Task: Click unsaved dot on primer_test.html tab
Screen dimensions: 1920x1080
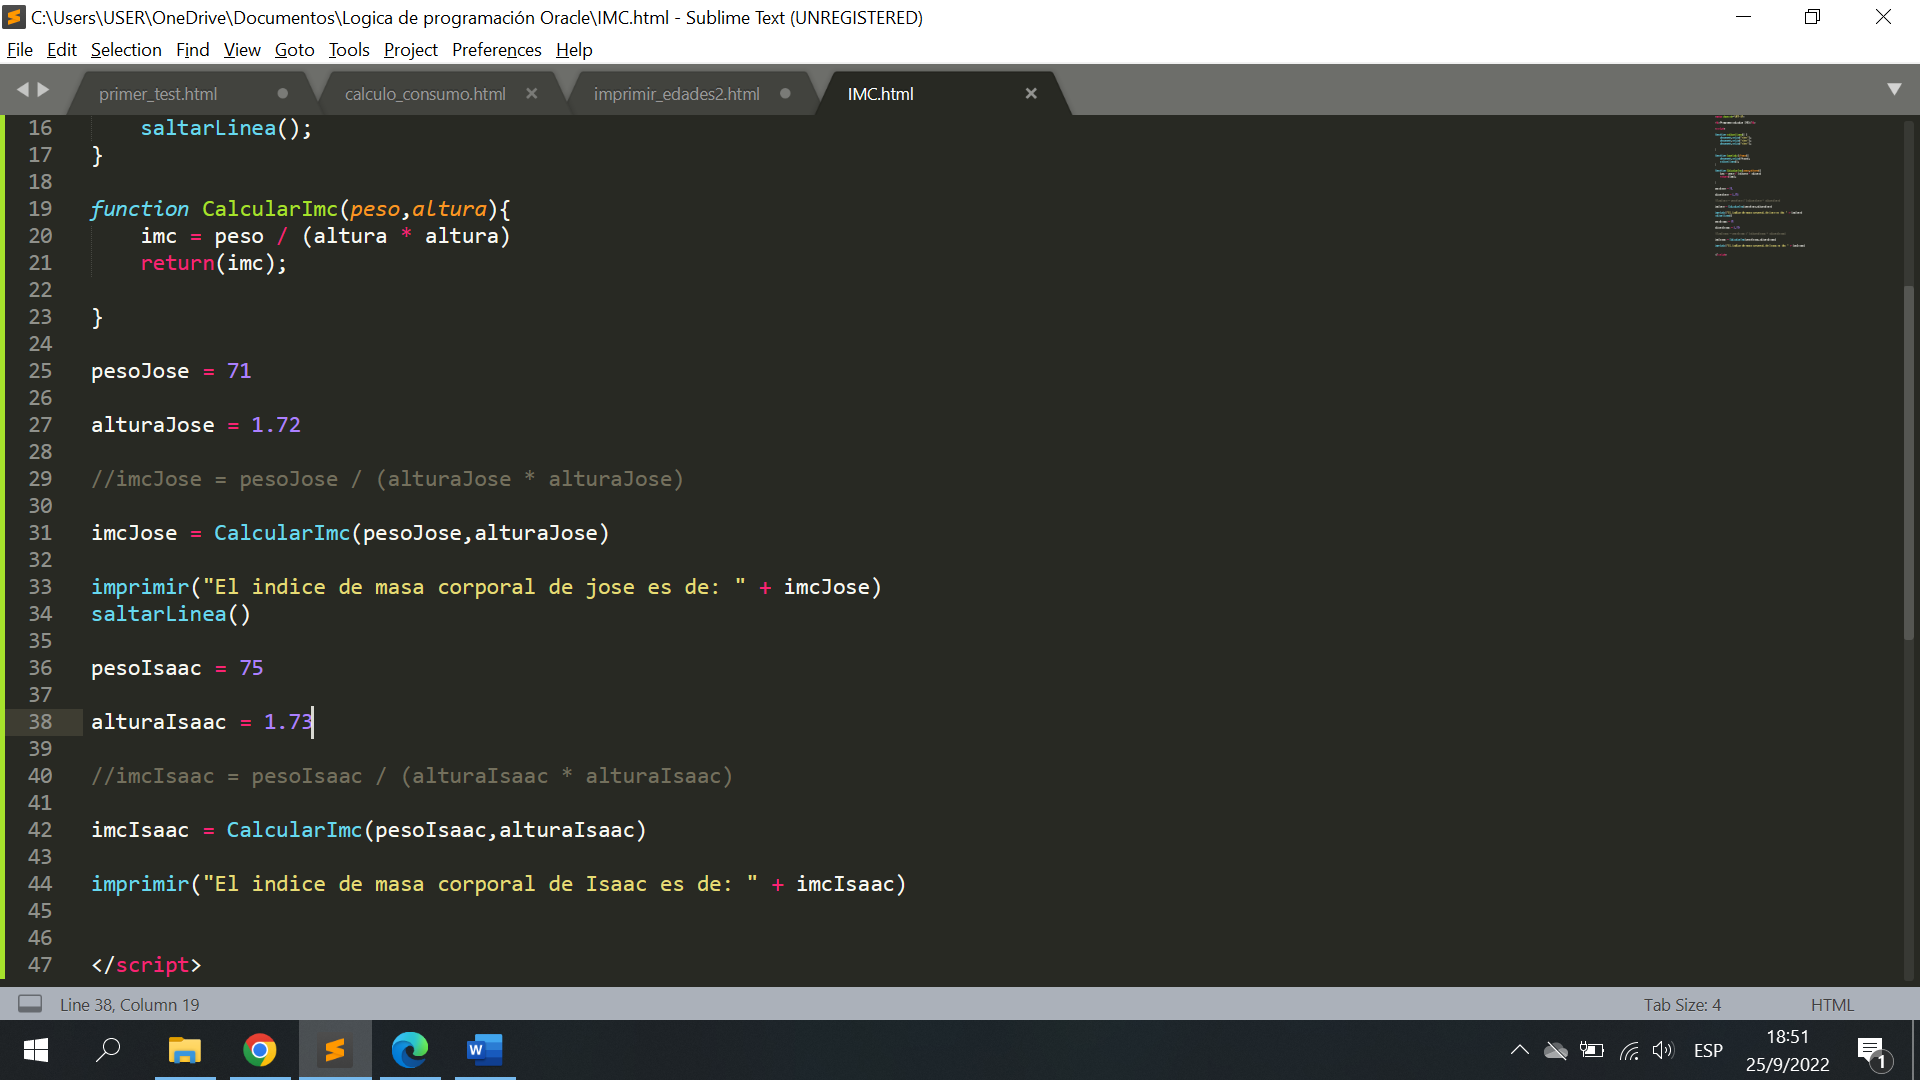Action: 283,93
